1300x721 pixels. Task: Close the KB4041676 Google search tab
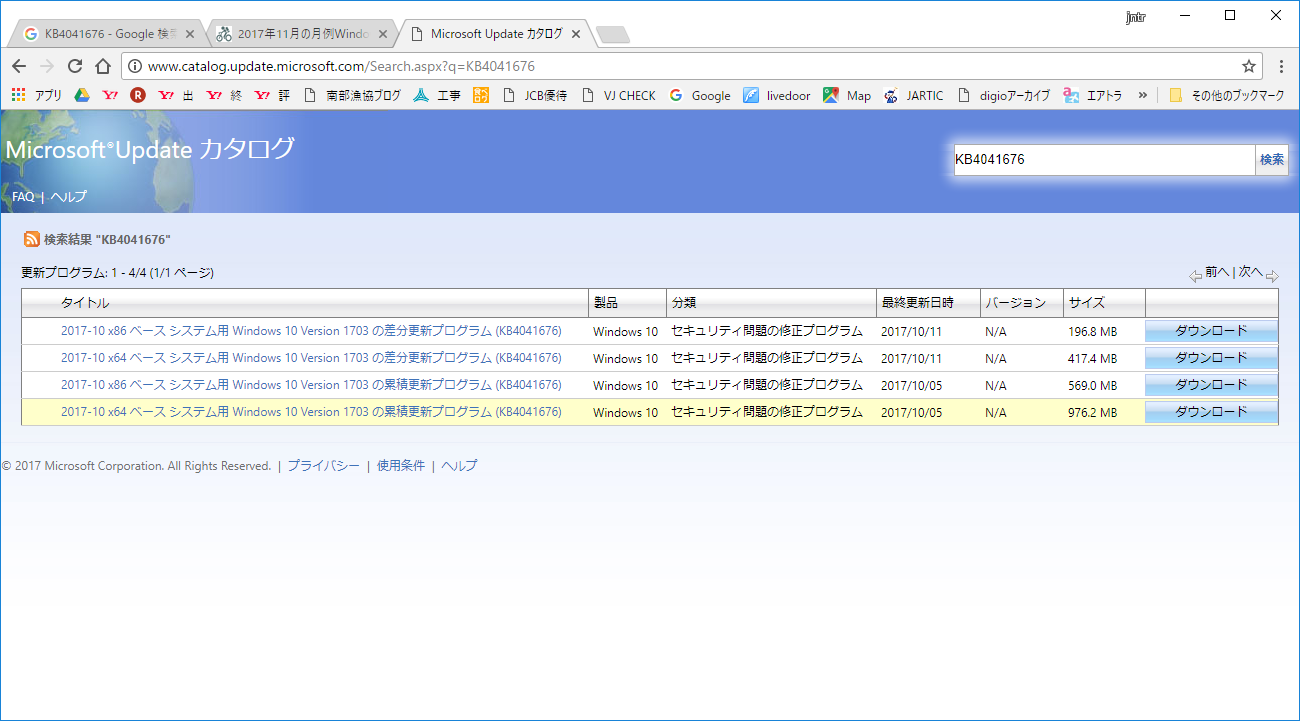click(x=190, y=34)
